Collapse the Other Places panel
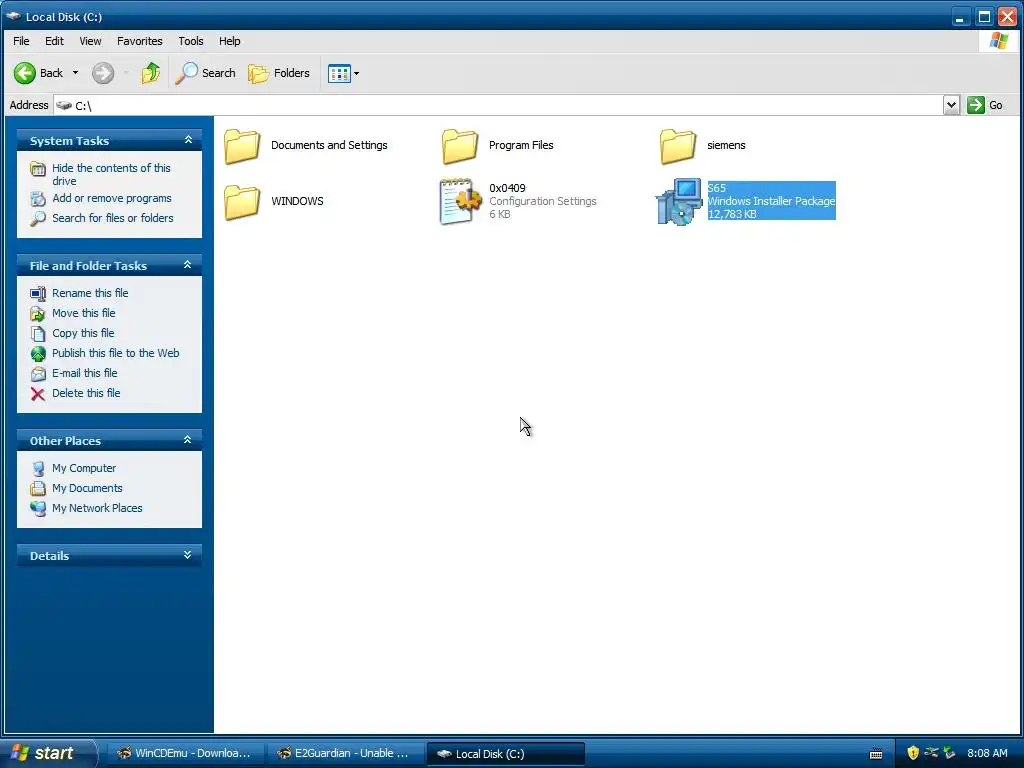This screenshot has width=1024, height=768. click(x=187, y=440)
